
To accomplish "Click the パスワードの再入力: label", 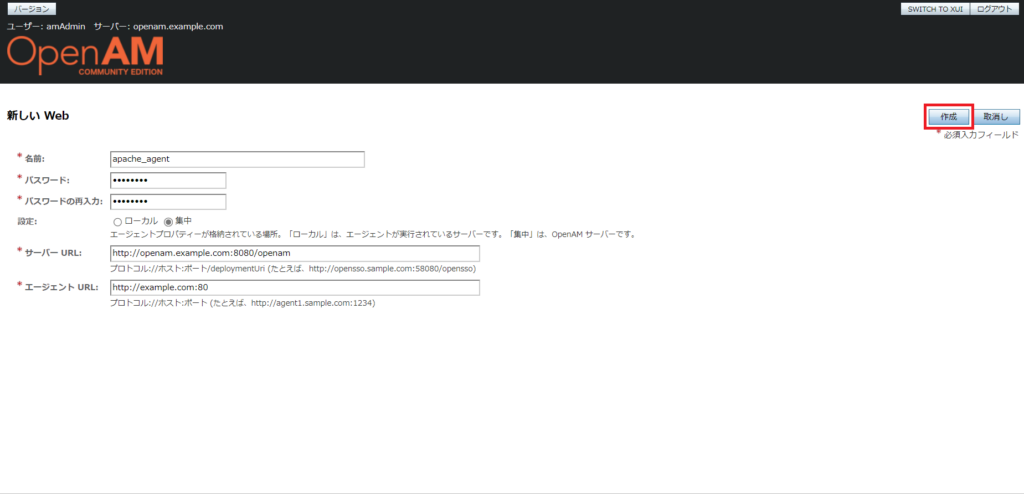I will 63,201.
